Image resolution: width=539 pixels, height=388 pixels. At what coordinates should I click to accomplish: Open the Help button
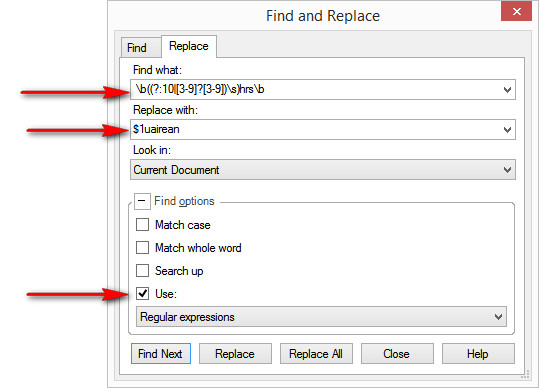pos(478,353)
